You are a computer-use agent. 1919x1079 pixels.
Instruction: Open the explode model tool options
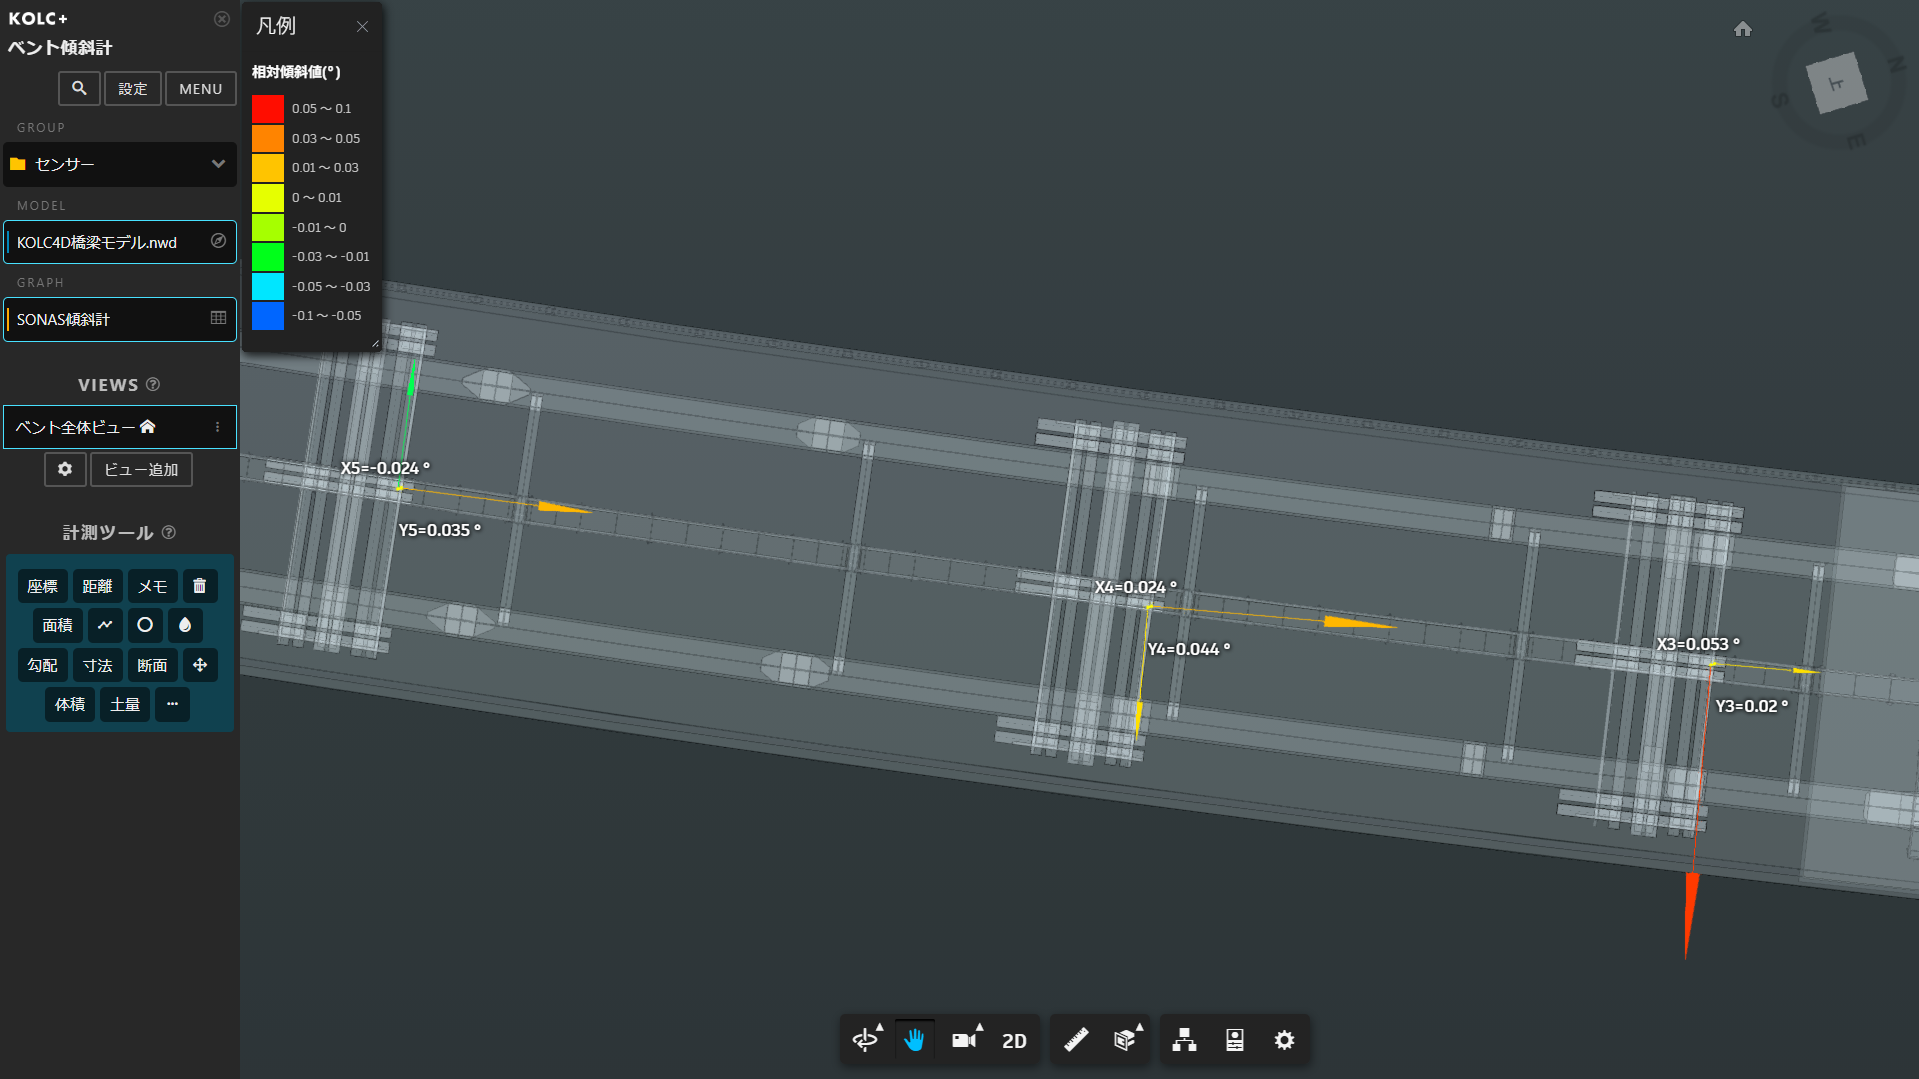(1125, 1040)
